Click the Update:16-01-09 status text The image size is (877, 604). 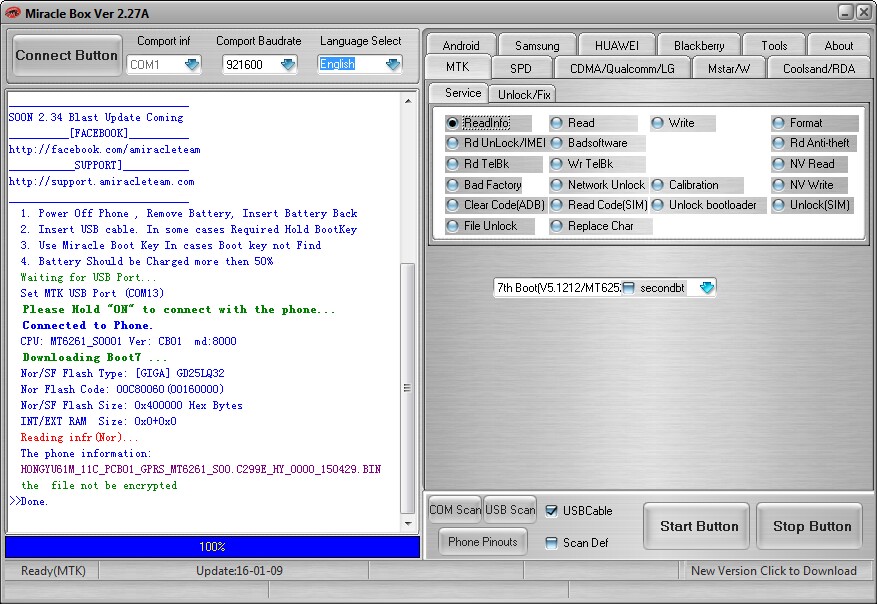(x=239, y=571)
